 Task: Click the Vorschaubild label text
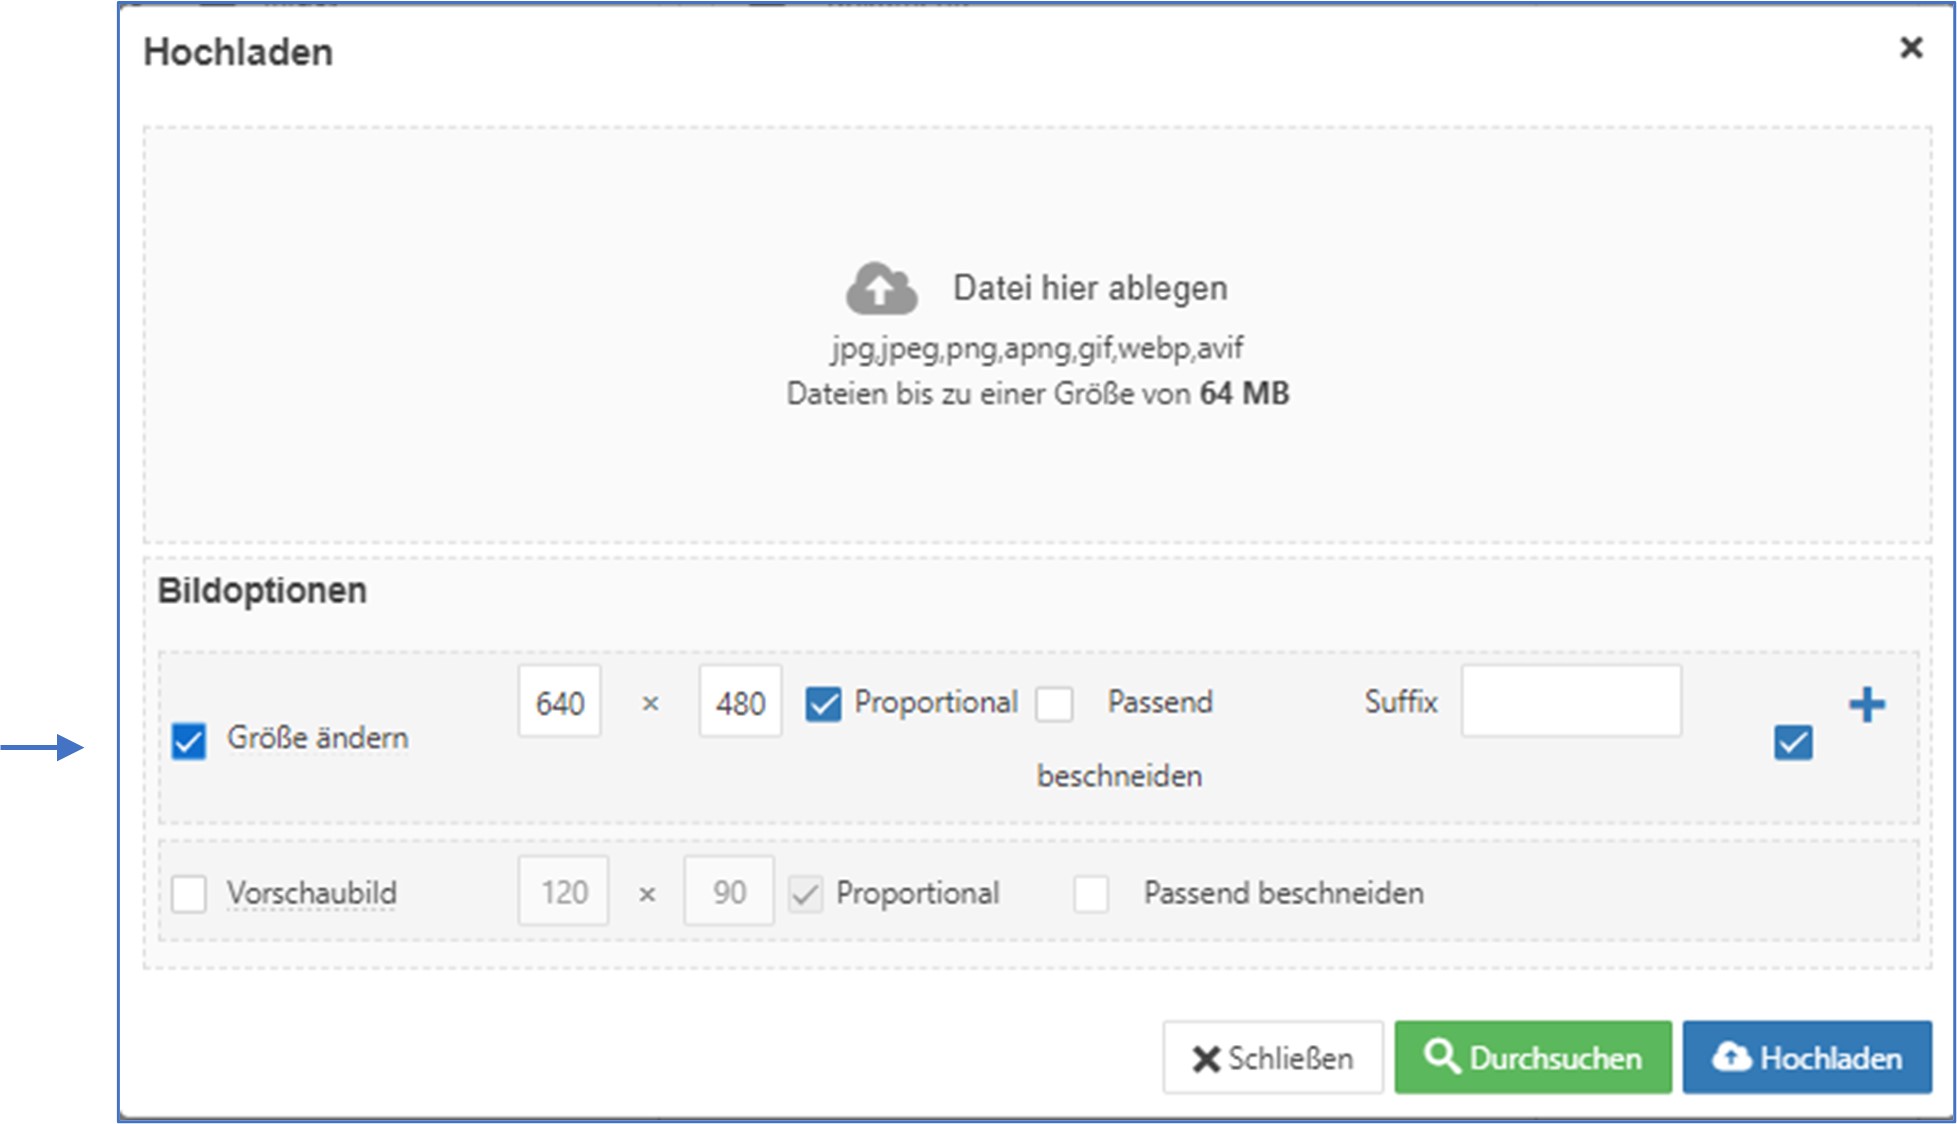click(312, 893)
